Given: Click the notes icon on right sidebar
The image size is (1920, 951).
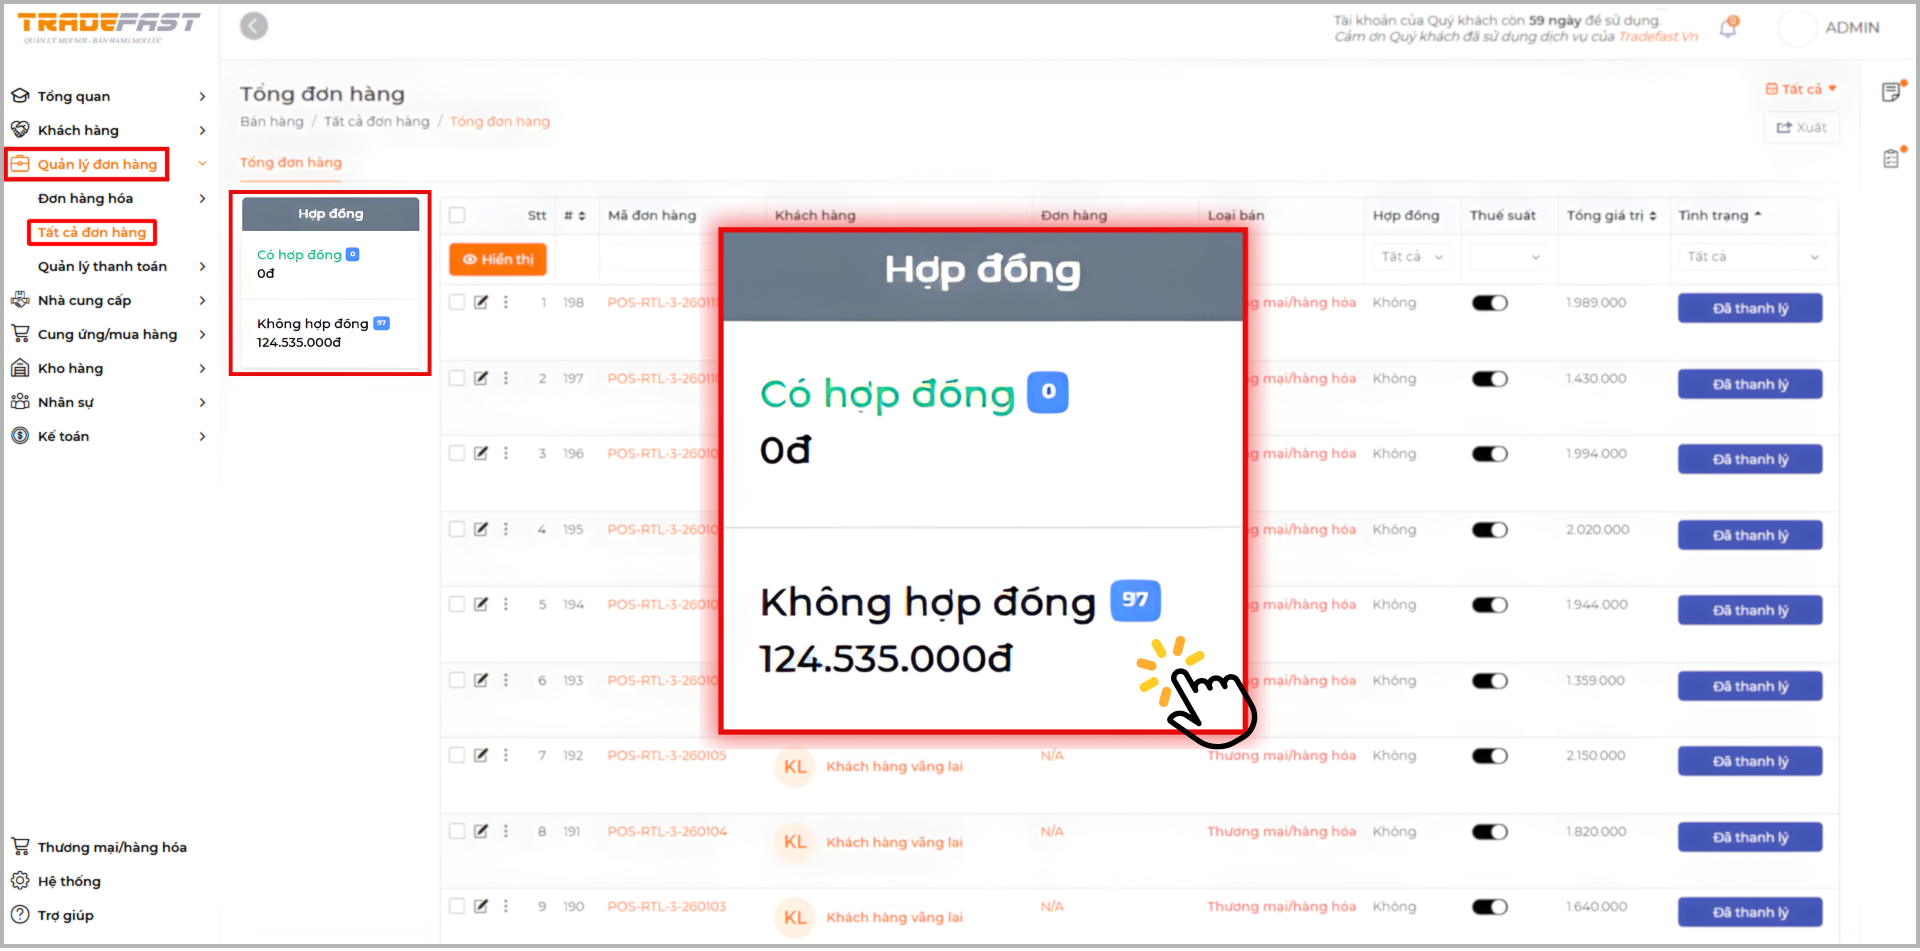Looking at the screenshot, I should (1891, 92).
